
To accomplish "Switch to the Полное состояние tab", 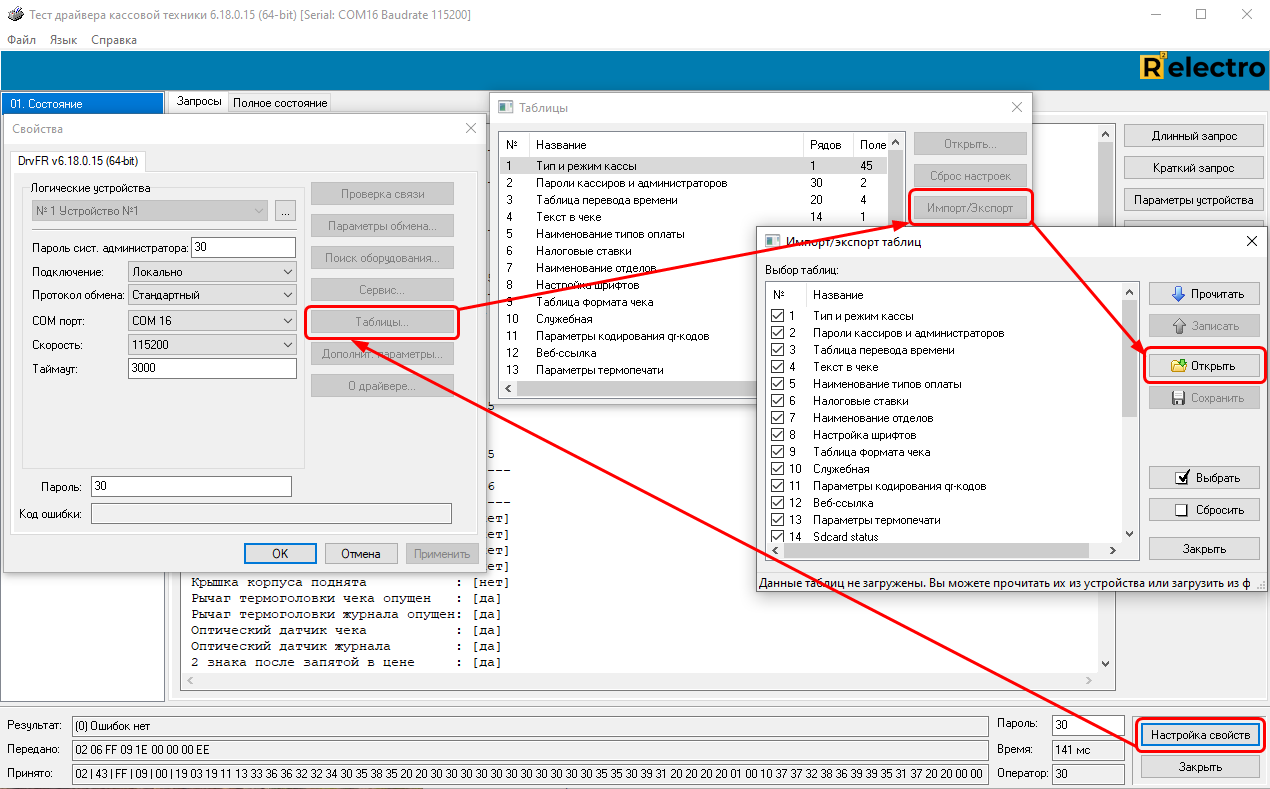I will click(x=280, y=103).
